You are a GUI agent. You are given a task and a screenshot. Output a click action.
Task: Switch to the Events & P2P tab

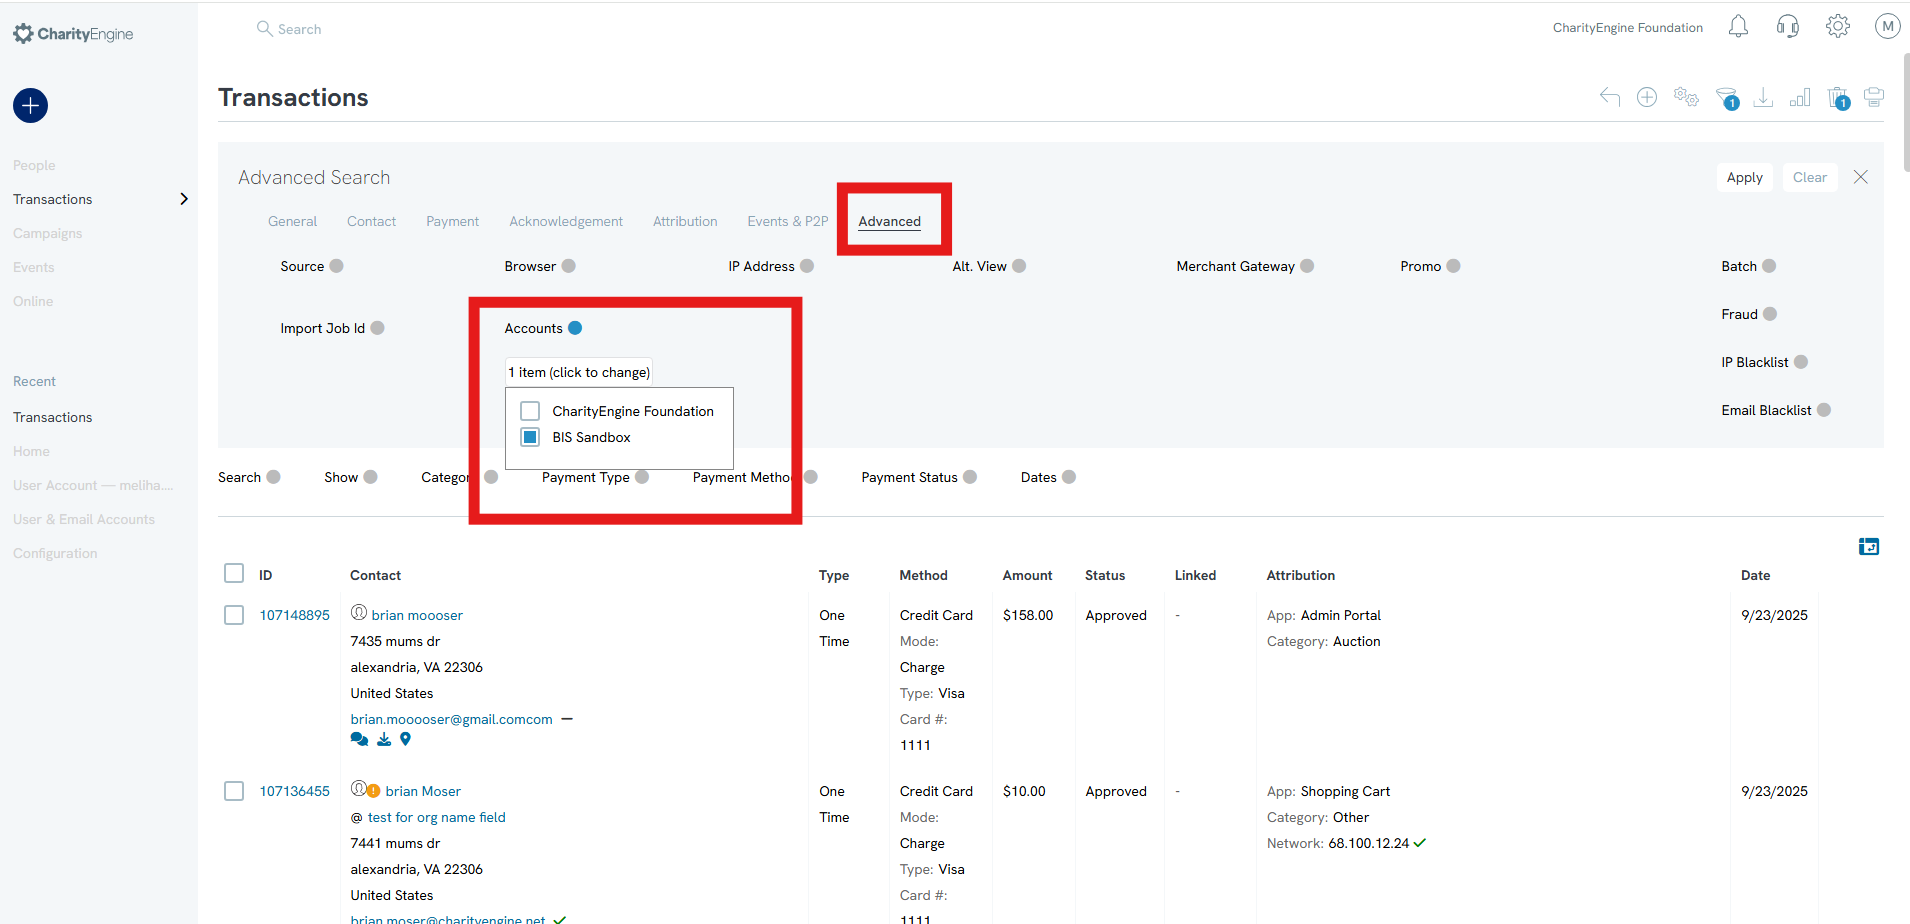[788, 221]
